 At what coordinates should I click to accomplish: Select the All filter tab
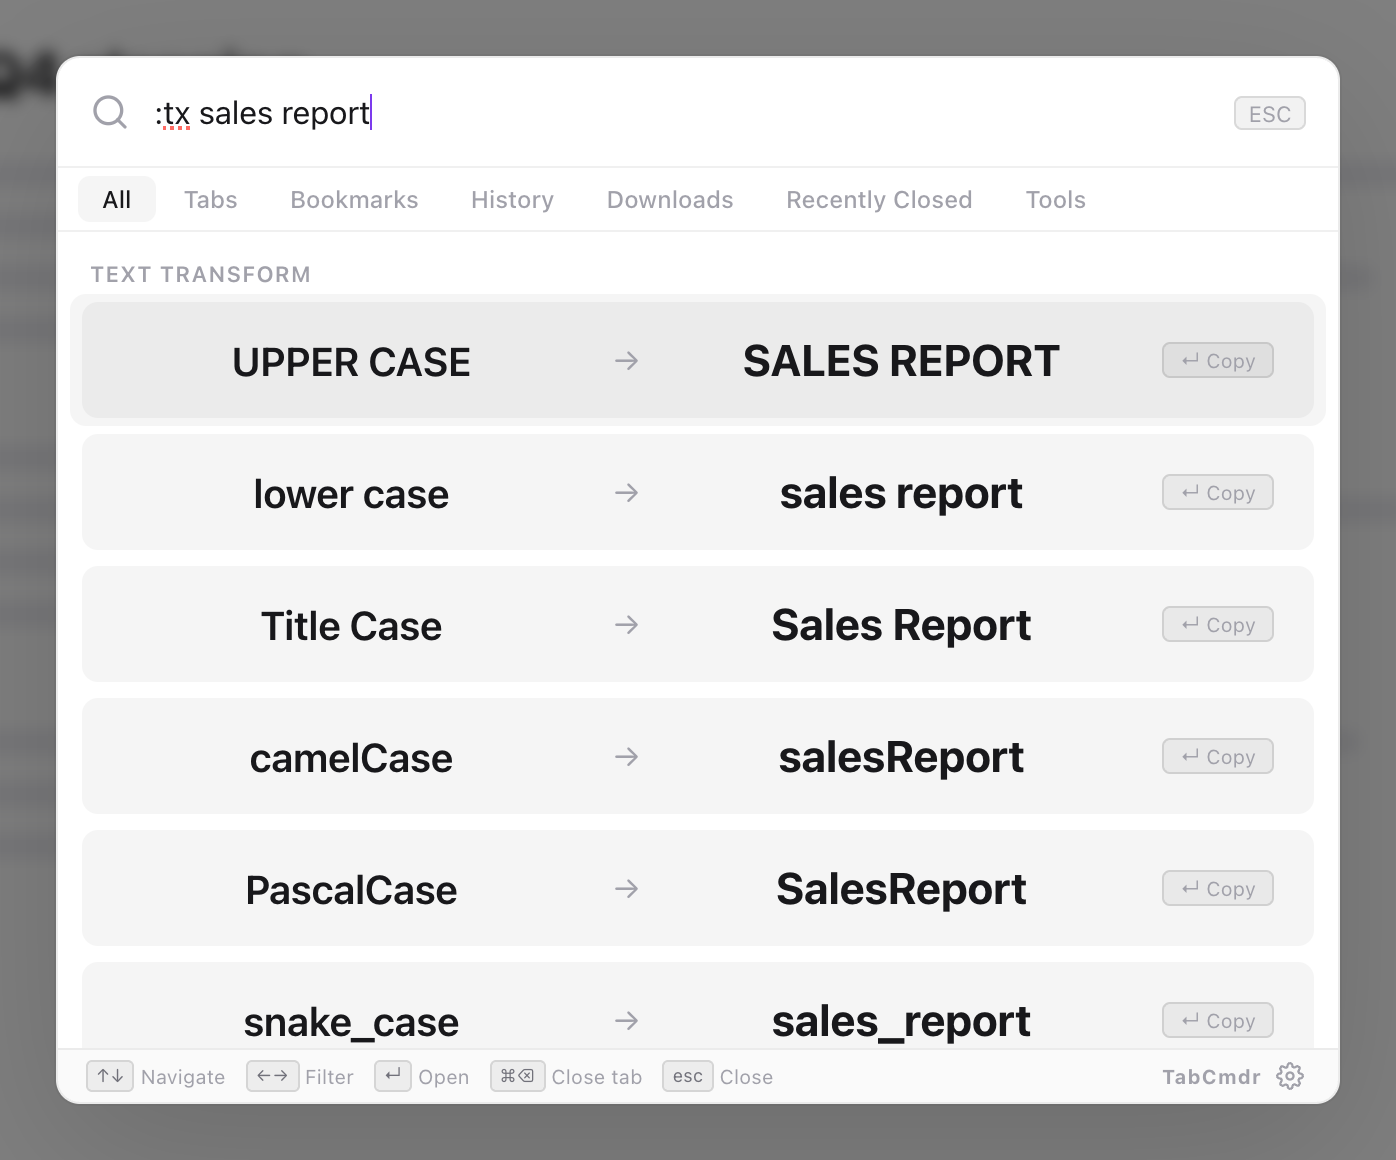[x=117, y=199]
